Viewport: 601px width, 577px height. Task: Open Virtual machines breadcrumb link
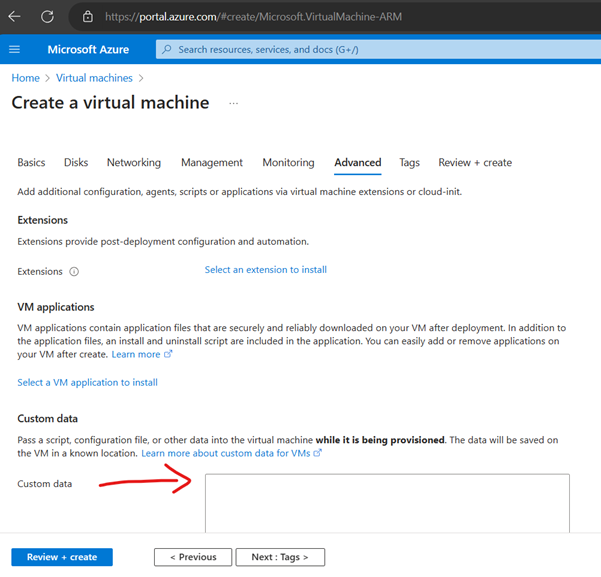pyautogui.click(x=94, y=78)
